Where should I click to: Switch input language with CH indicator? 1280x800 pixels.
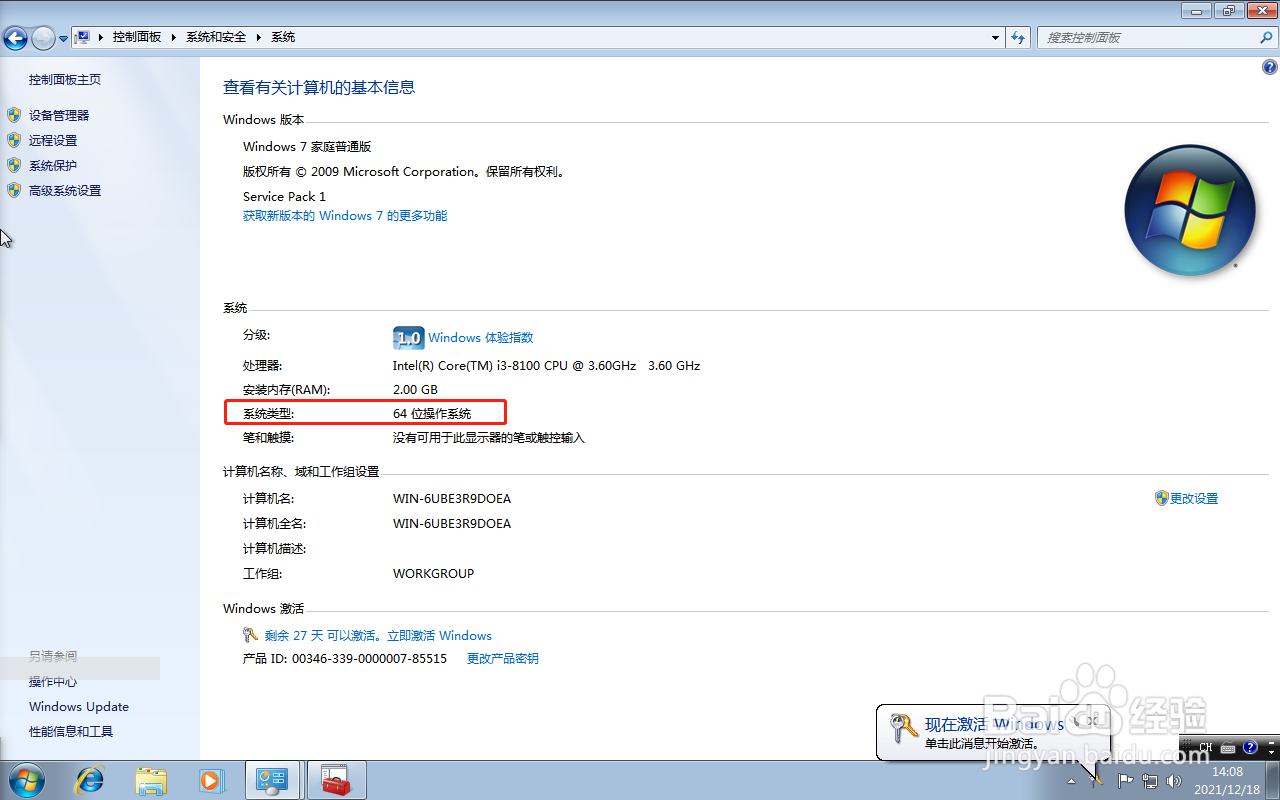[1206, 747]
